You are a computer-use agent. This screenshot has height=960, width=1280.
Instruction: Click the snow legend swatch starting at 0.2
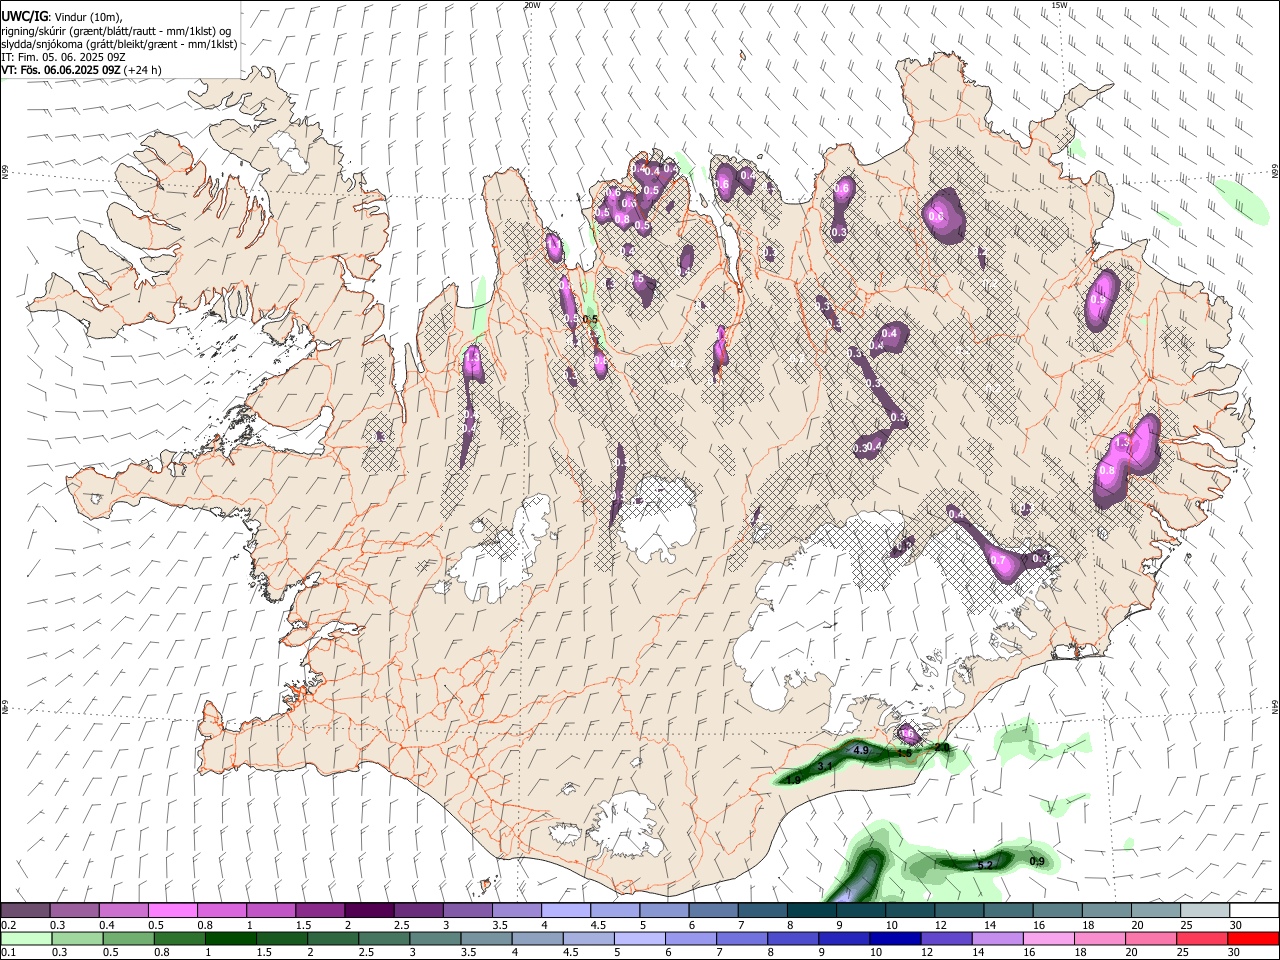25,911
